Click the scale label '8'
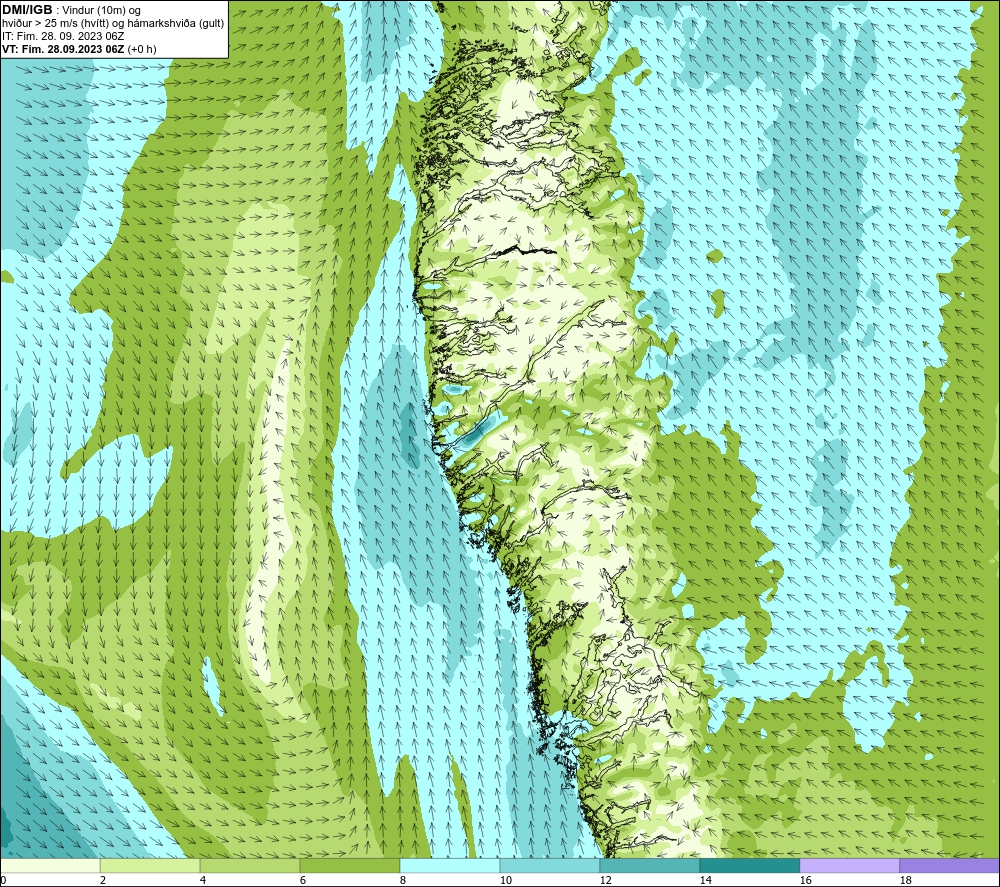This screenshot has width=1000, height=887. pyautogui.click(x=403, y=881)
